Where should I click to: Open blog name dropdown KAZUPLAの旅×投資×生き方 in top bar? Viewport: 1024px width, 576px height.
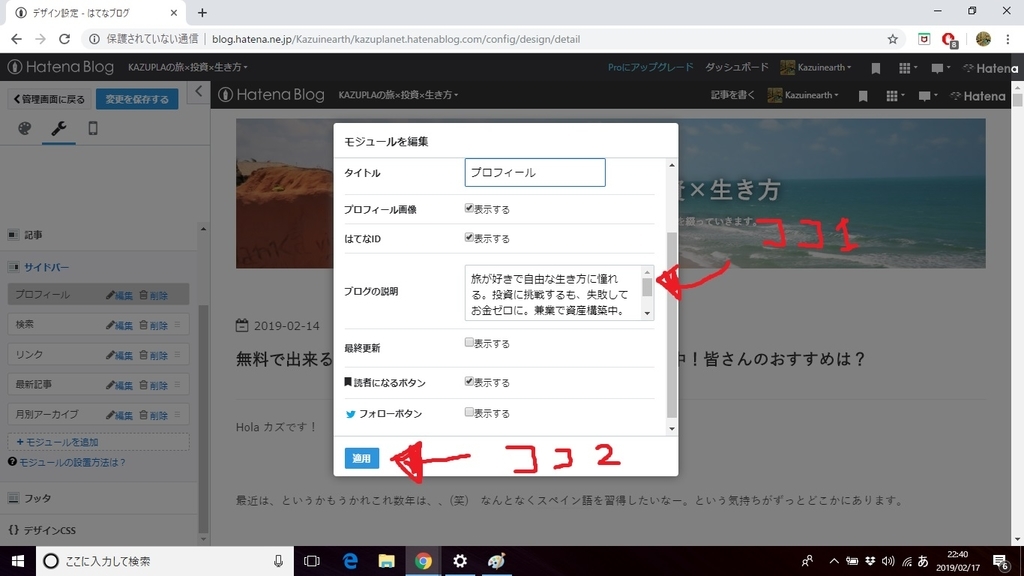point(187,67)
